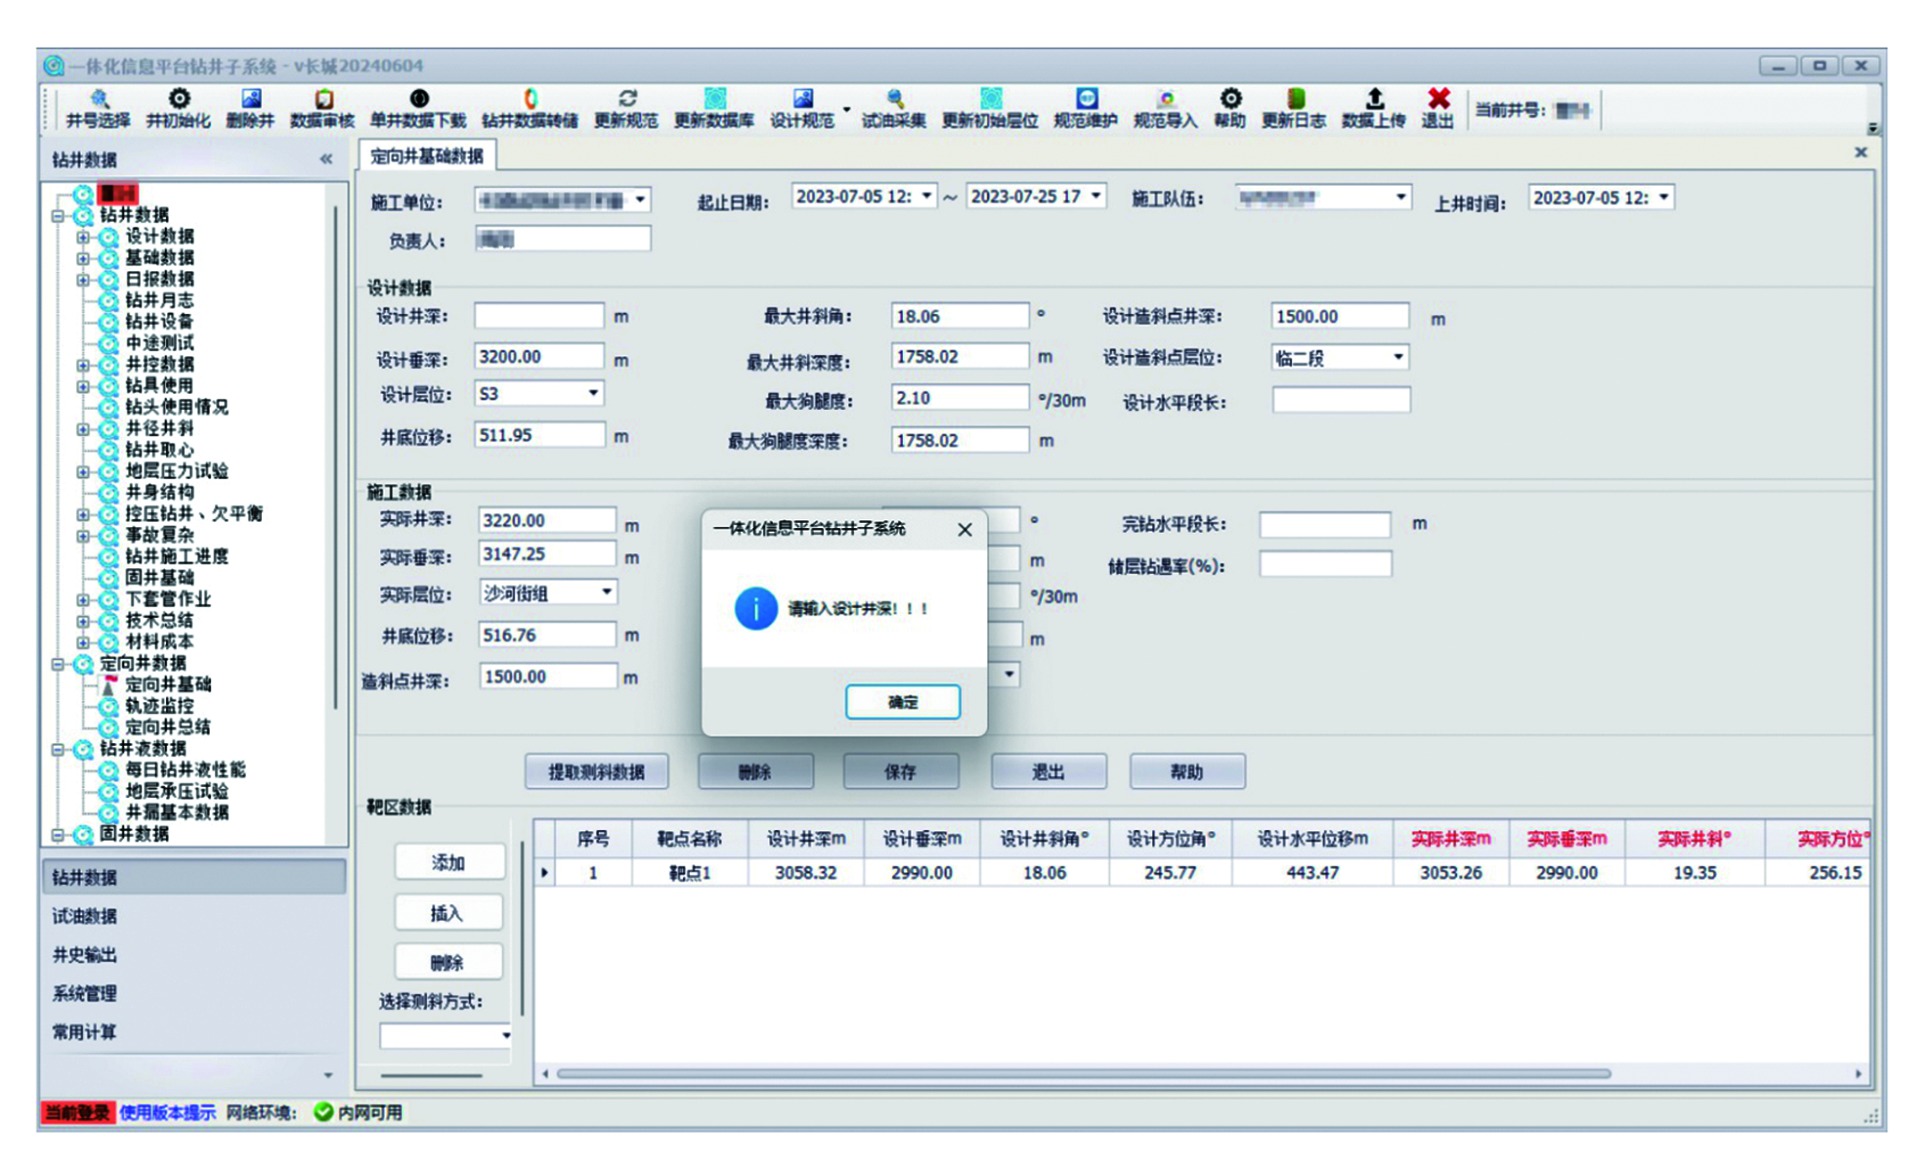Close the 定向井基础数据 tab panel
Image resolution: width=1925 pixels, height=1176 pixels.
click(x=1861, y=152)
